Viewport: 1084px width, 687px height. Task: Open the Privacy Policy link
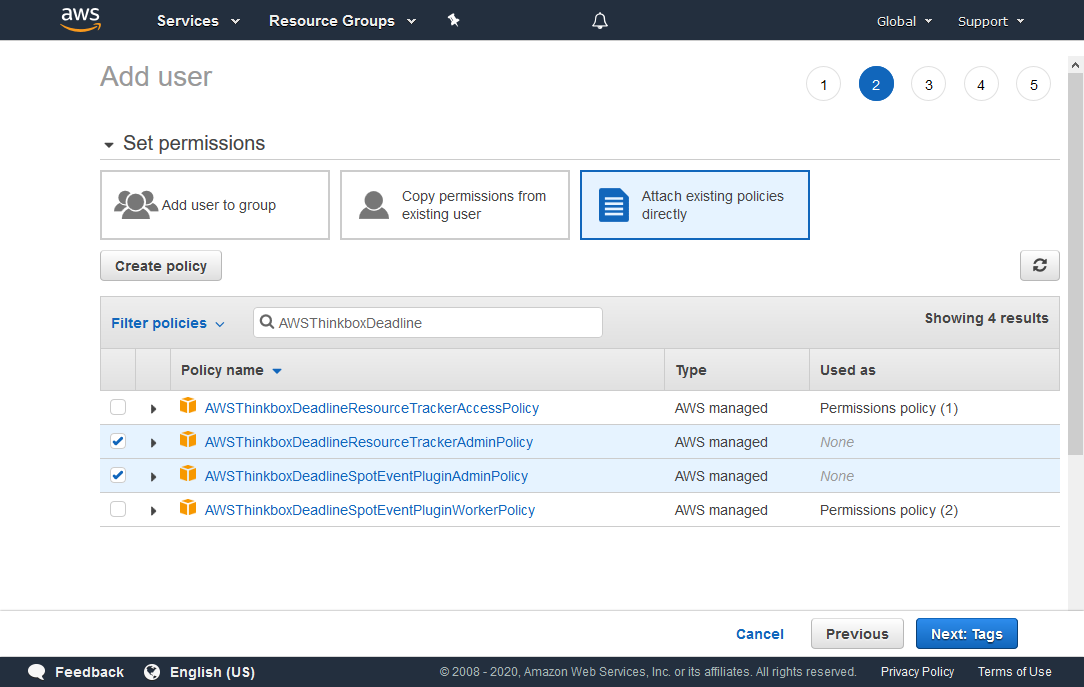pos(917,672)
